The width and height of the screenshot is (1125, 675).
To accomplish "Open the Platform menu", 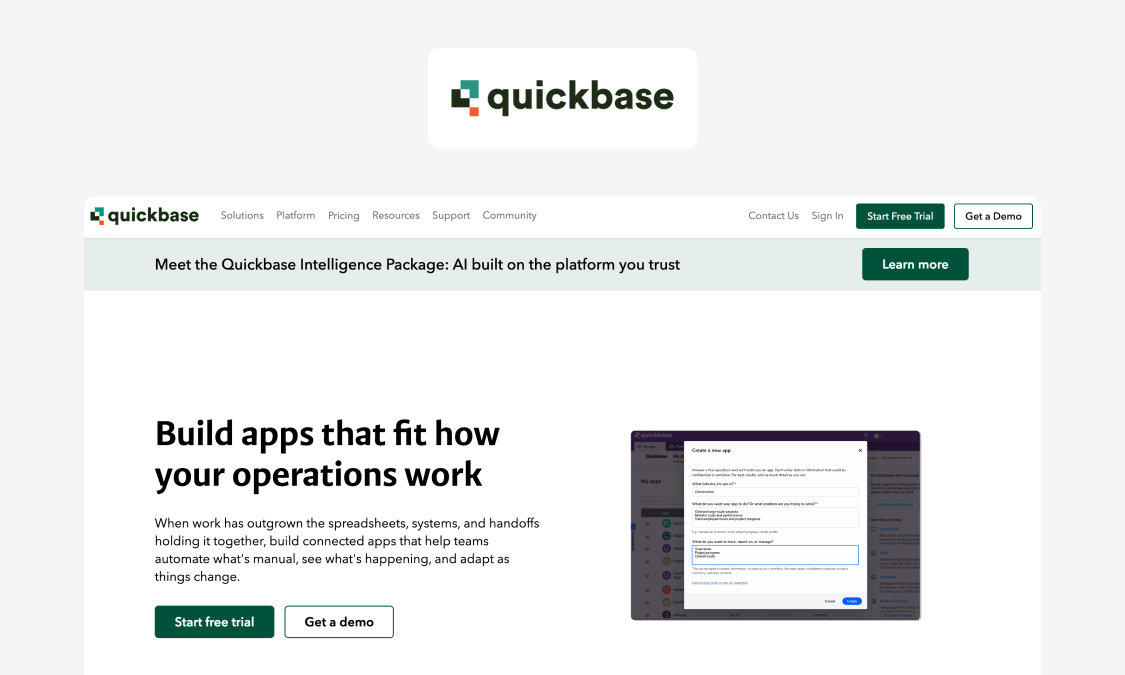I will 296,215.
